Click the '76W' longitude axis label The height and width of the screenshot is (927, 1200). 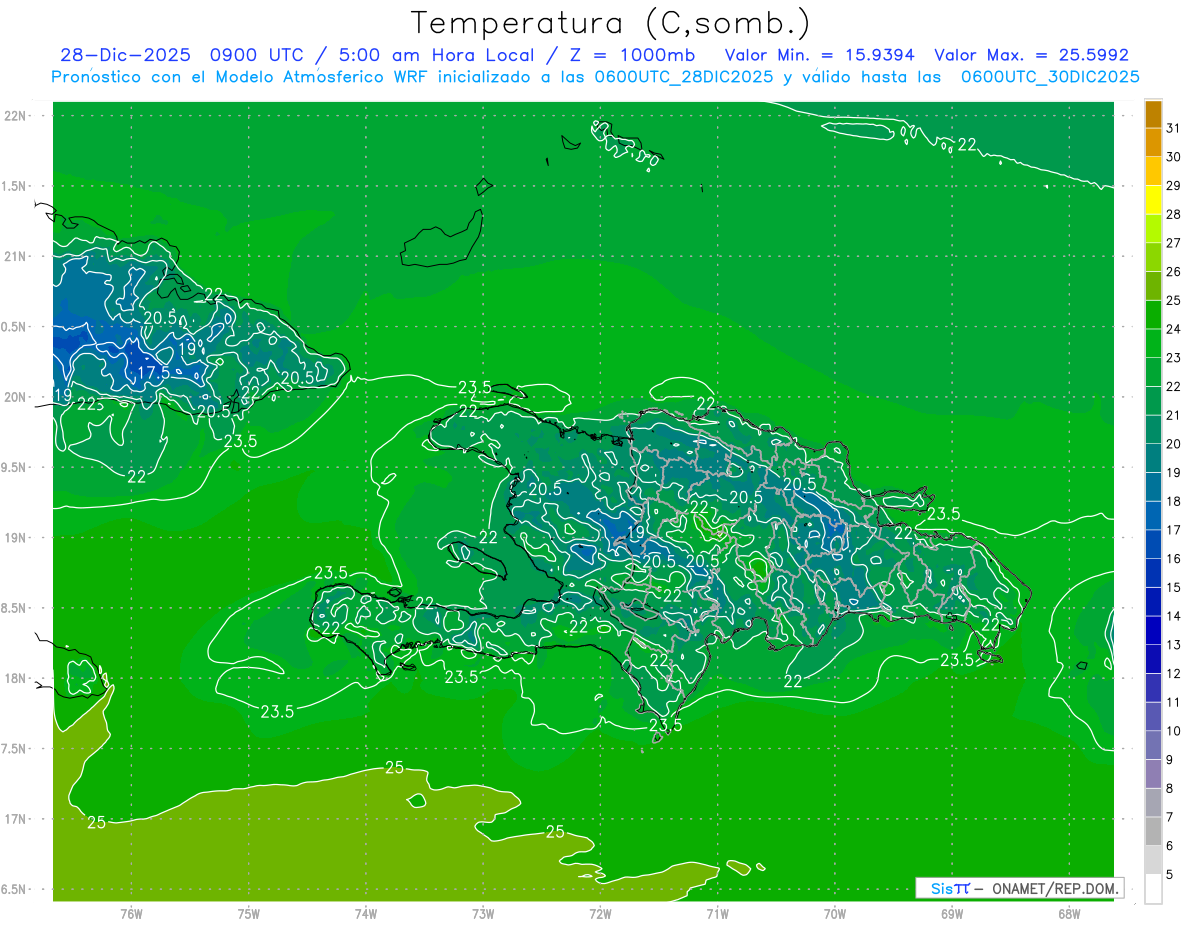click(131, 913)
